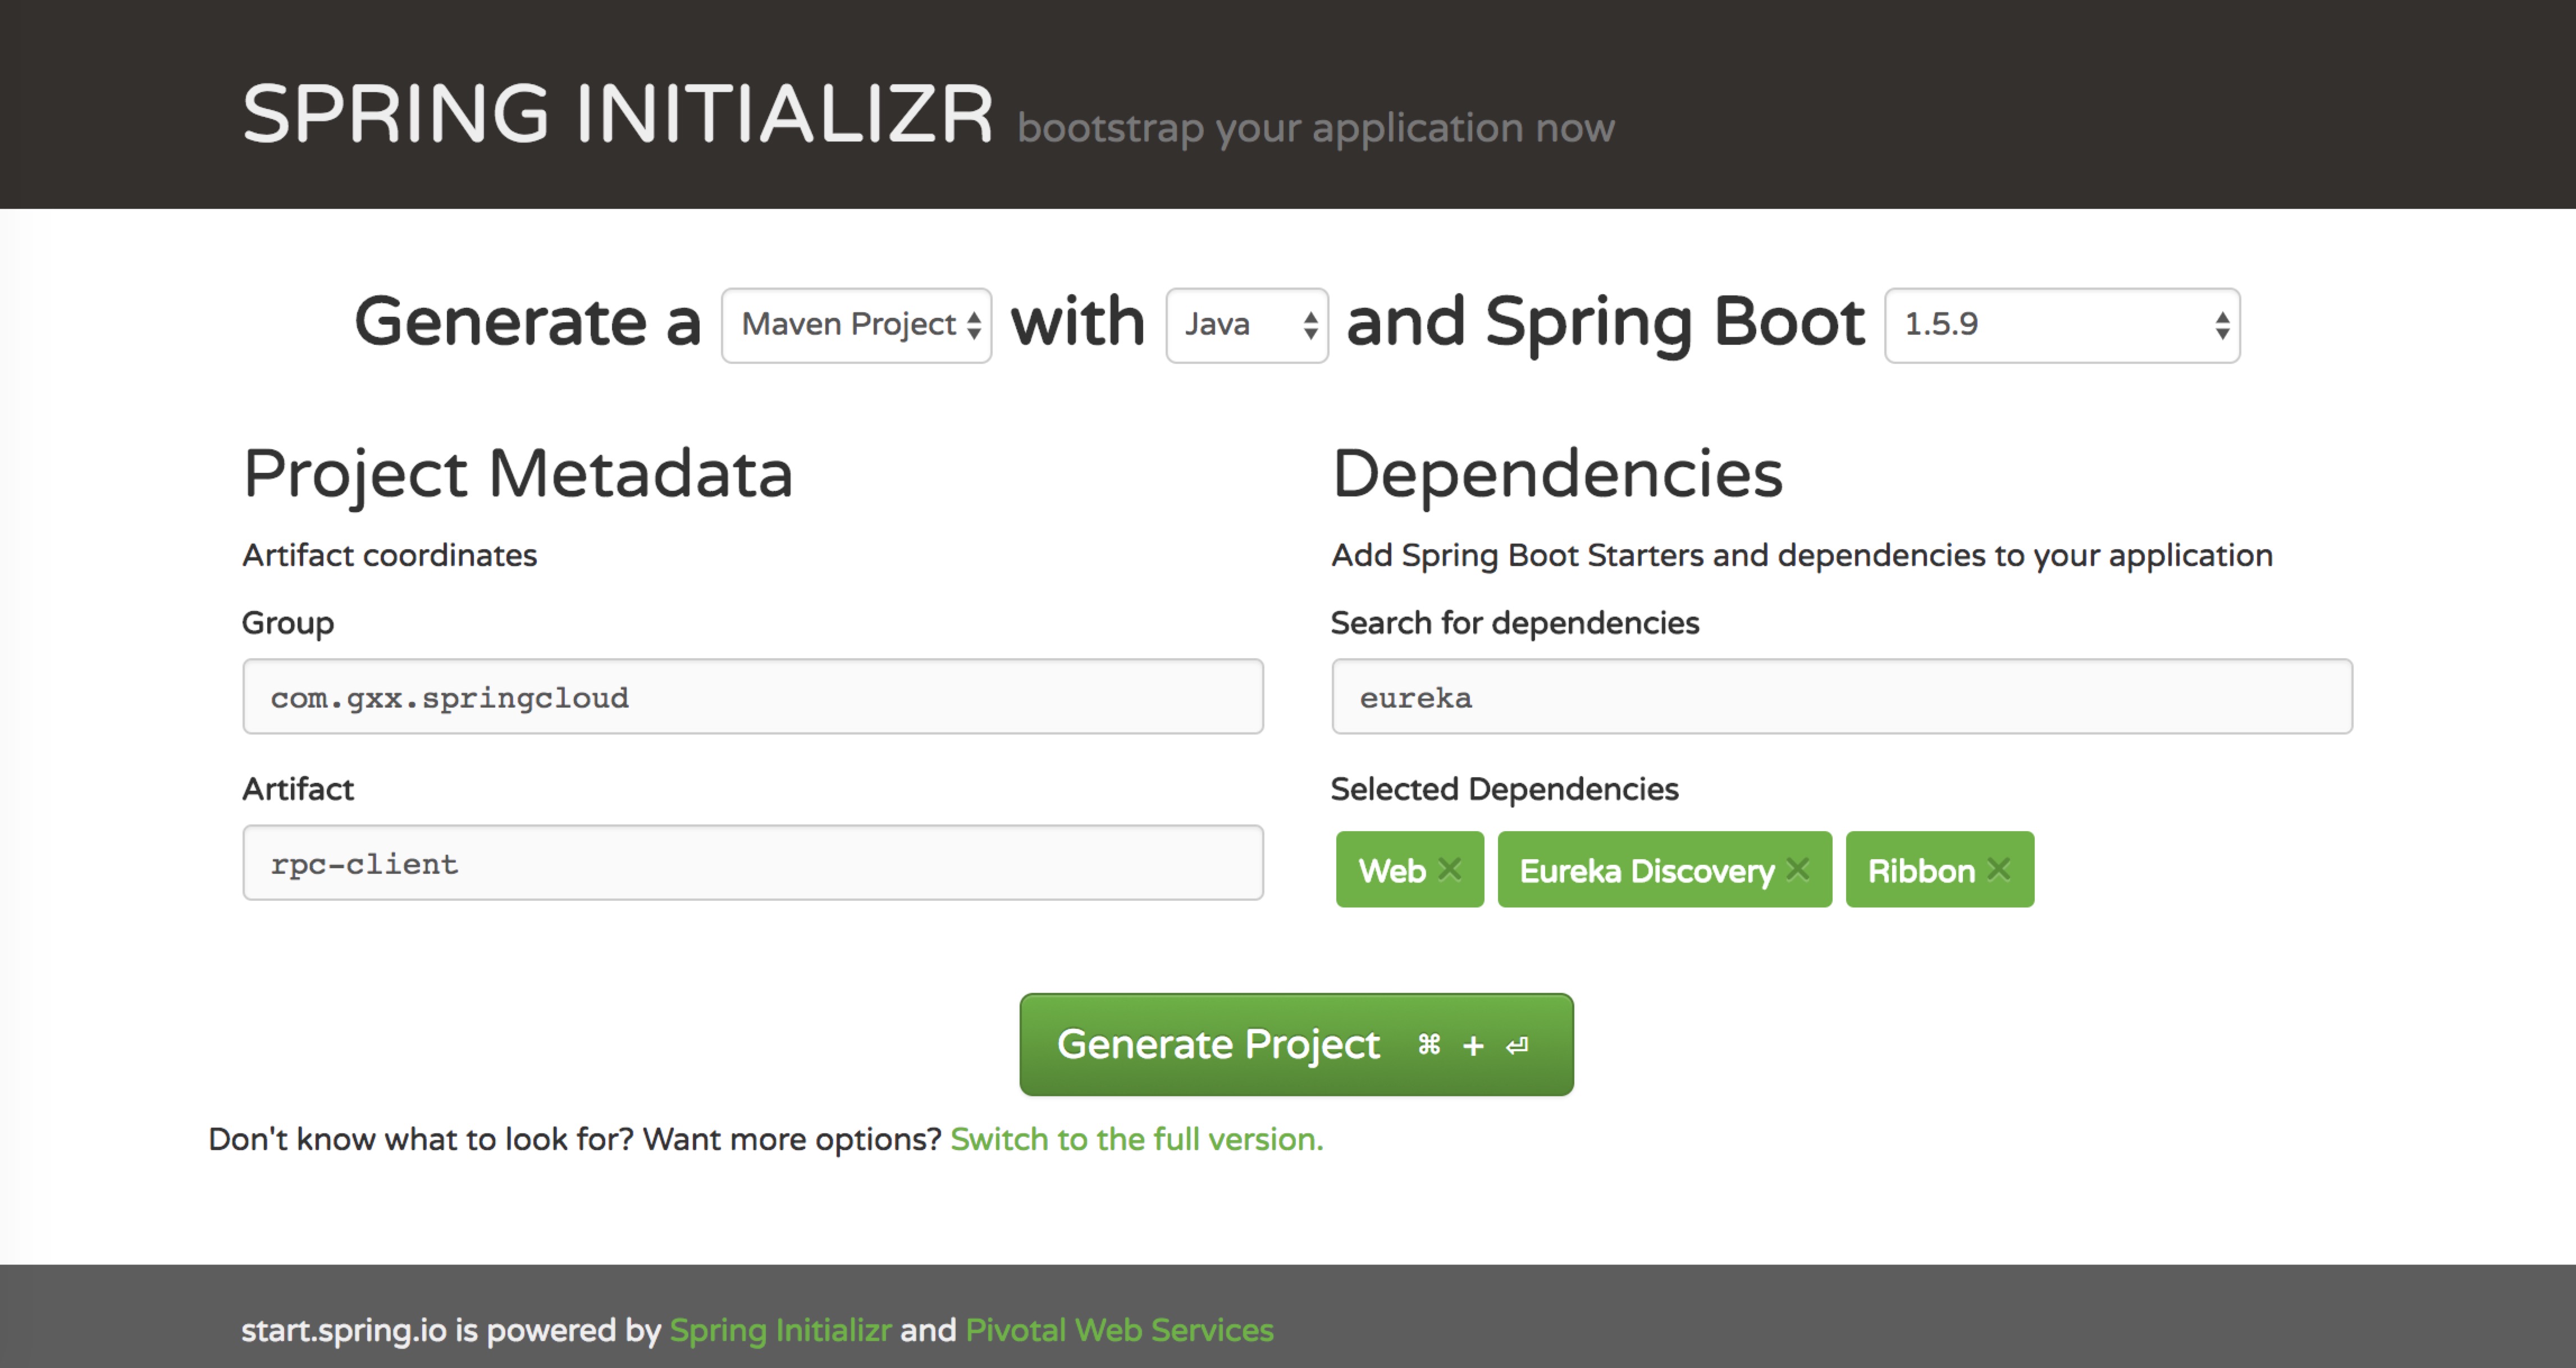Open the Java language dropdown
2576x1368 pixels.
(1247, 325)
